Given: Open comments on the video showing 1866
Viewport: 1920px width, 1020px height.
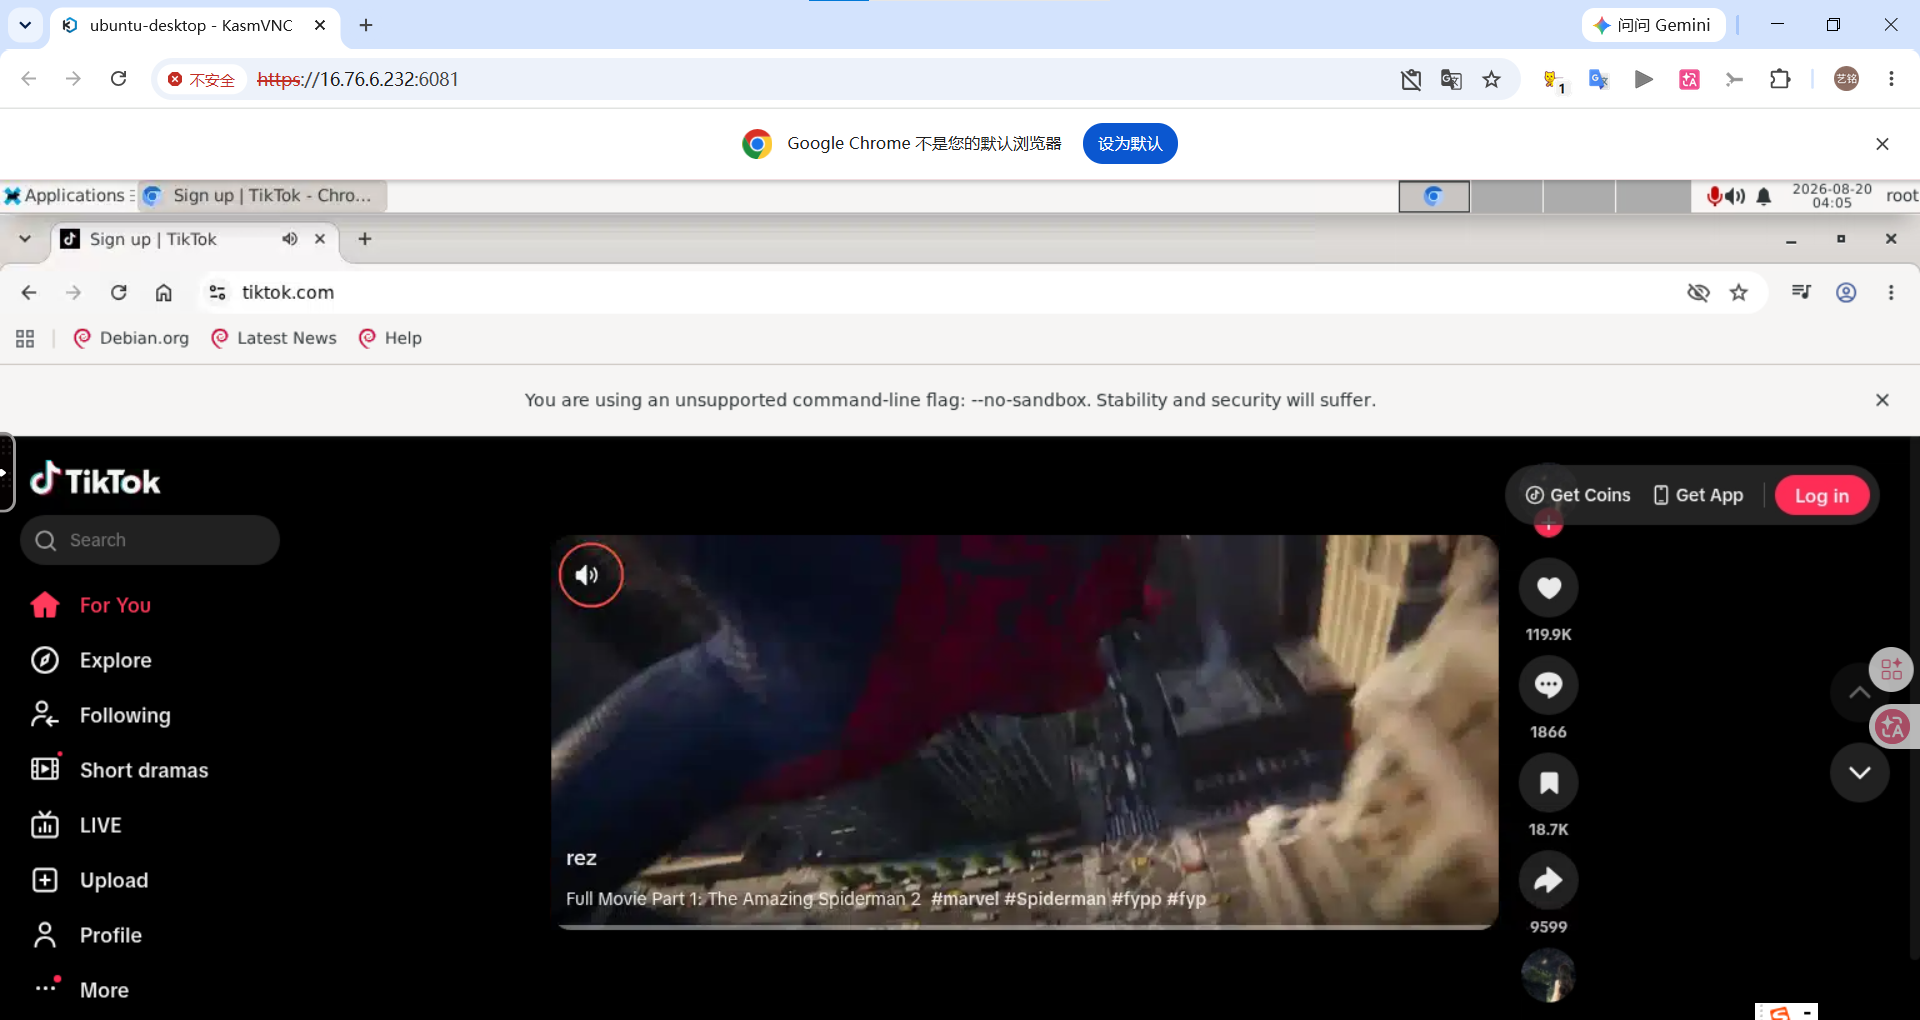Looking at the screenshot, I should pyautogui.click(x=1548, y=685).
